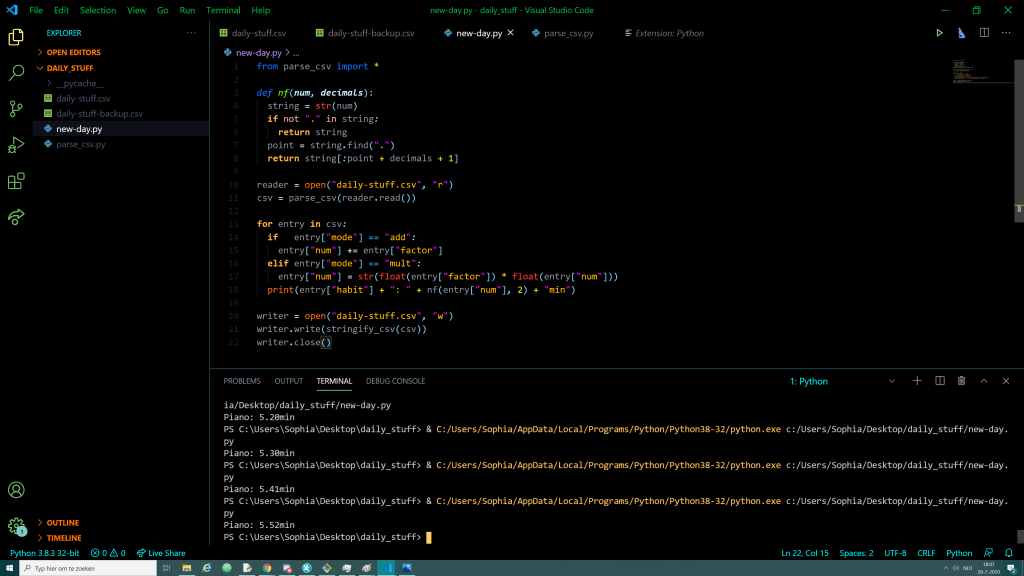1024x576 pixels.
Task: Kill the terminal with trash icon
Action: (x=962, y=381)
